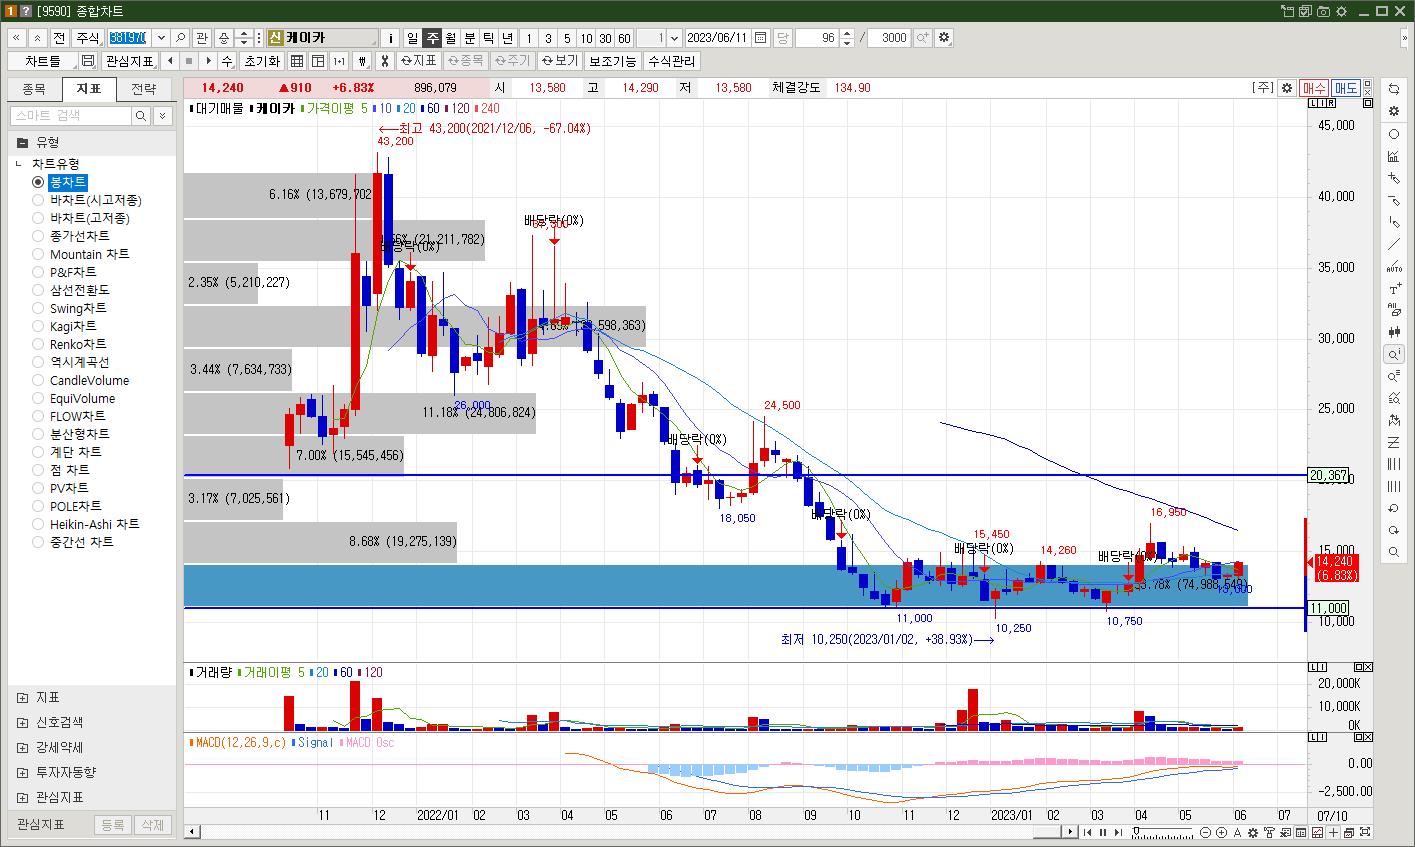This screenshot has height=847, width=1415.
Task: Click the 매도 sell button
Action: (x=1346, y=88)
